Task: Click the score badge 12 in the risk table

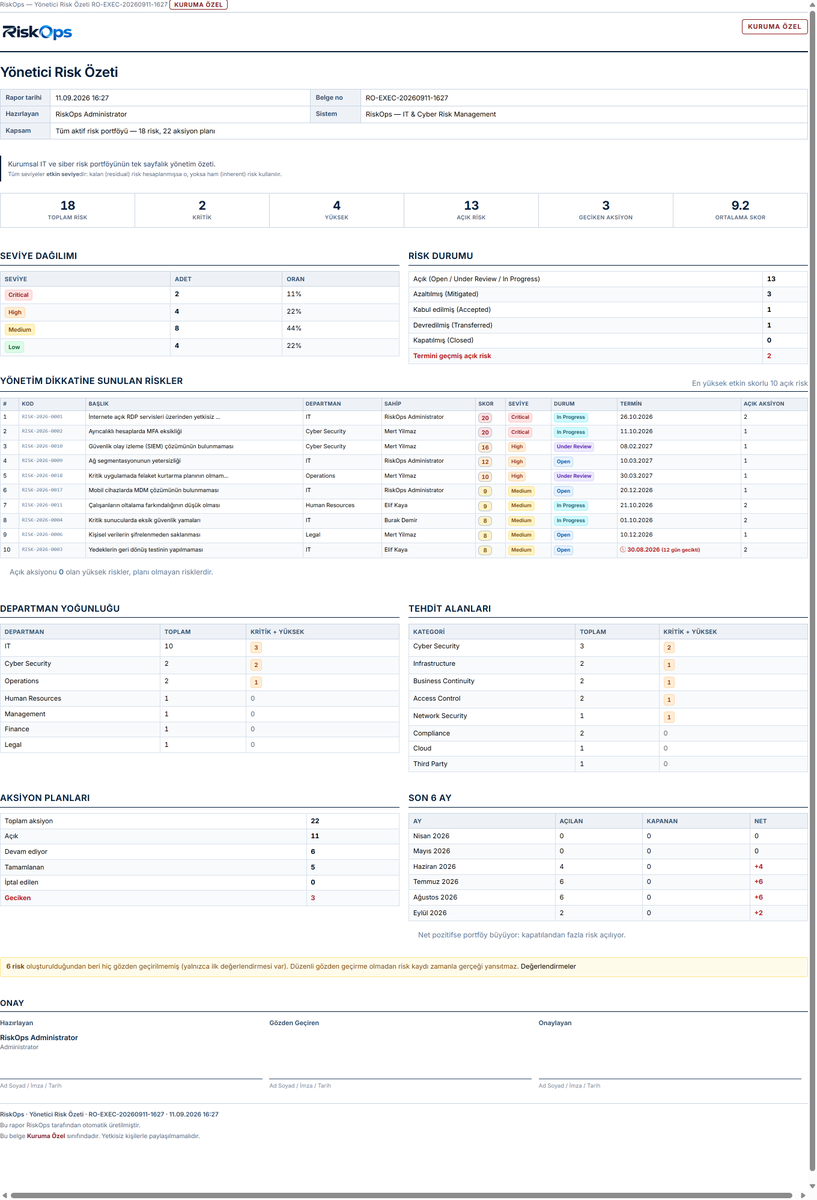Action: tap(485, 461)
